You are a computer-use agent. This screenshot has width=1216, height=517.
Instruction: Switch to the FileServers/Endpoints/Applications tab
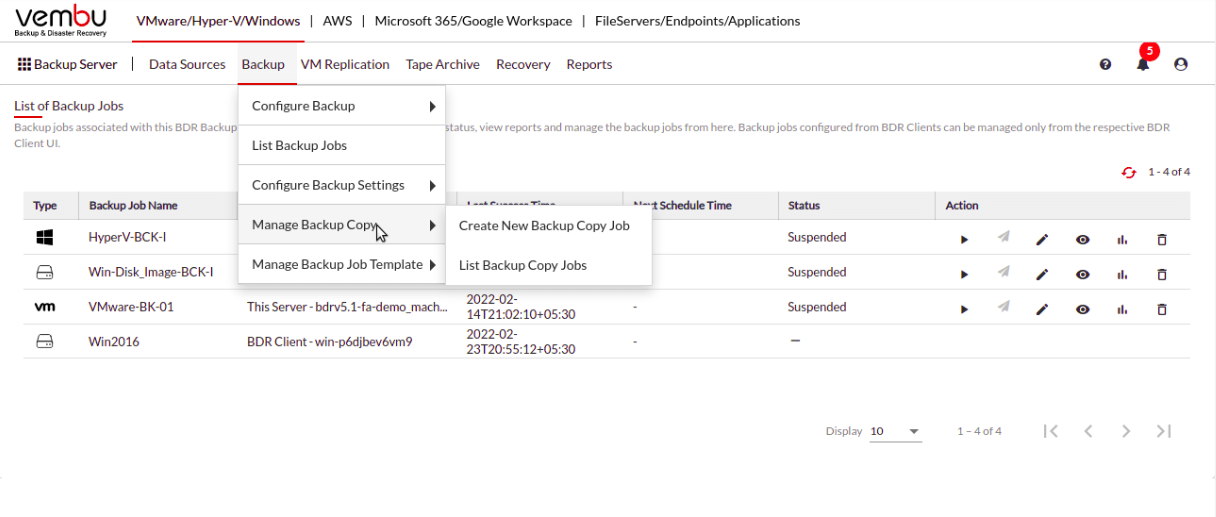[697, 21]
